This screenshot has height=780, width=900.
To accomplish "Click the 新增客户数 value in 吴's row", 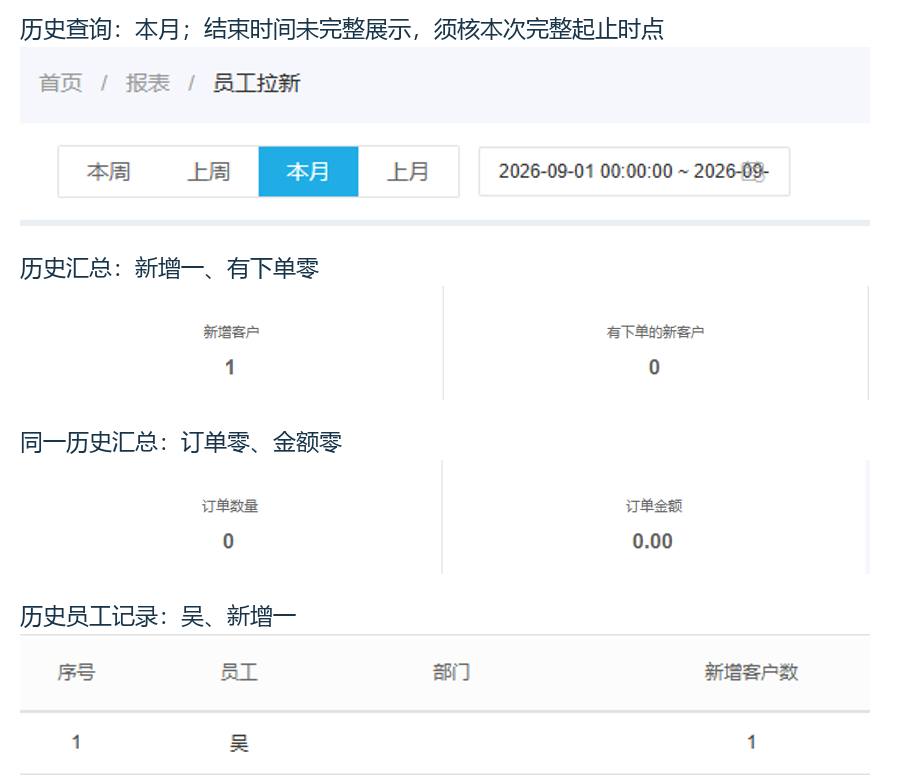I will coord(751,742).
